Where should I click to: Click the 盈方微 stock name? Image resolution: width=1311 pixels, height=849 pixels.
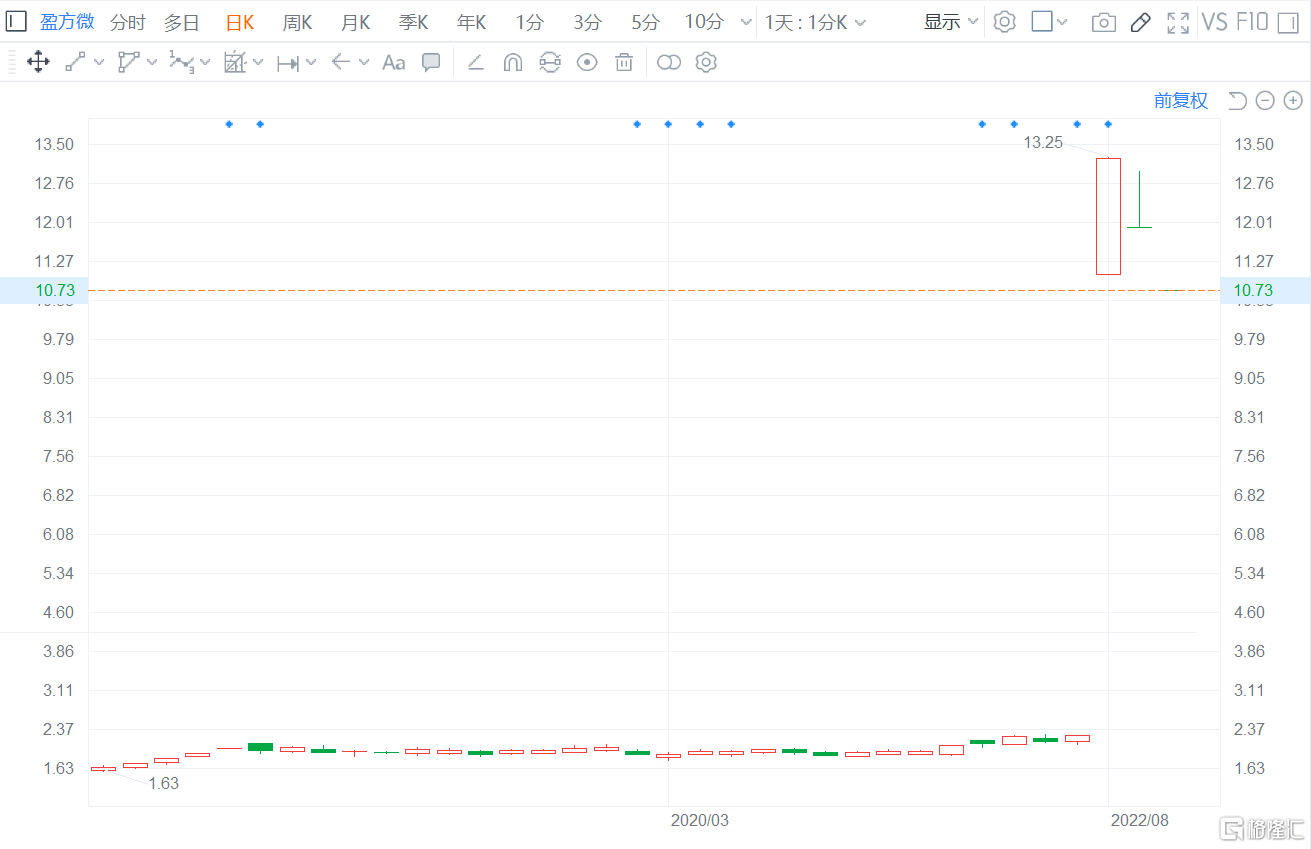(67, 22)
